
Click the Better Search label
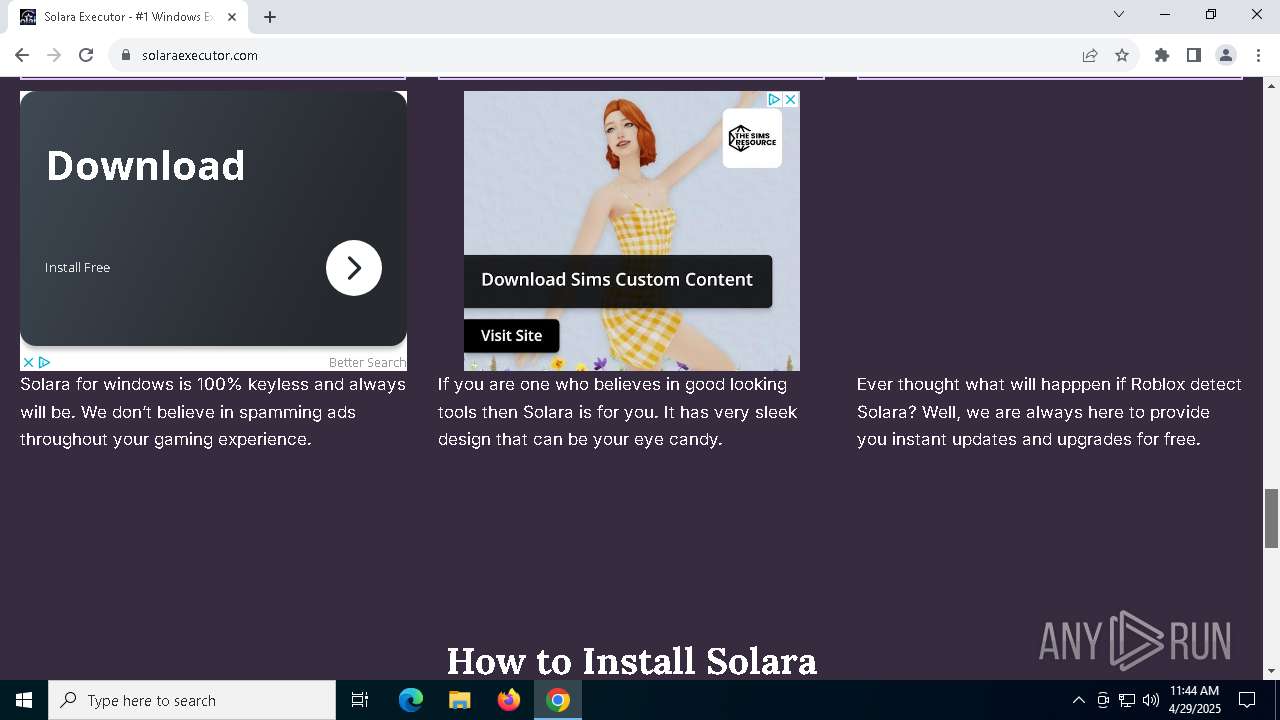pyautogui.click(x=367, y=362)
